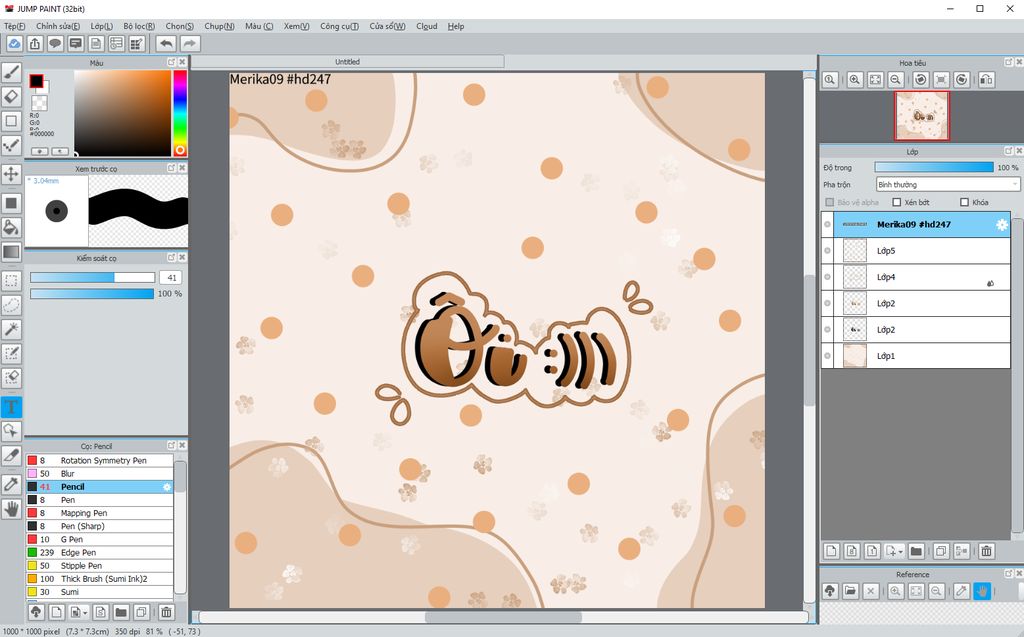1024x637 pixels.
Task: Toggle the Bảo vệ alpha checkbox
Action: pos(829,203)
